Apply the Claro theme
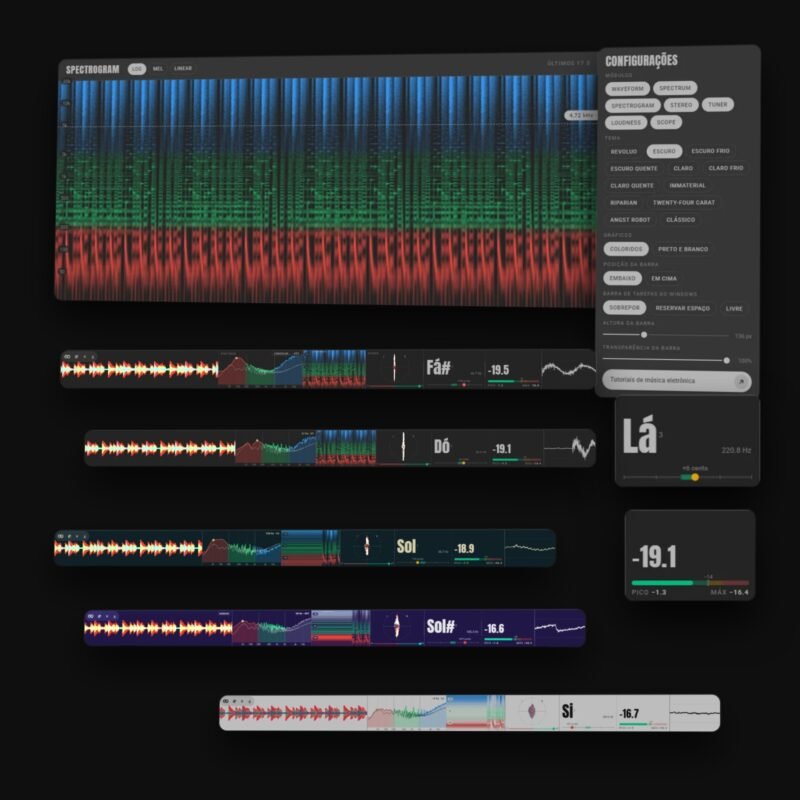The image size is (800, 800). click(683, 168)
